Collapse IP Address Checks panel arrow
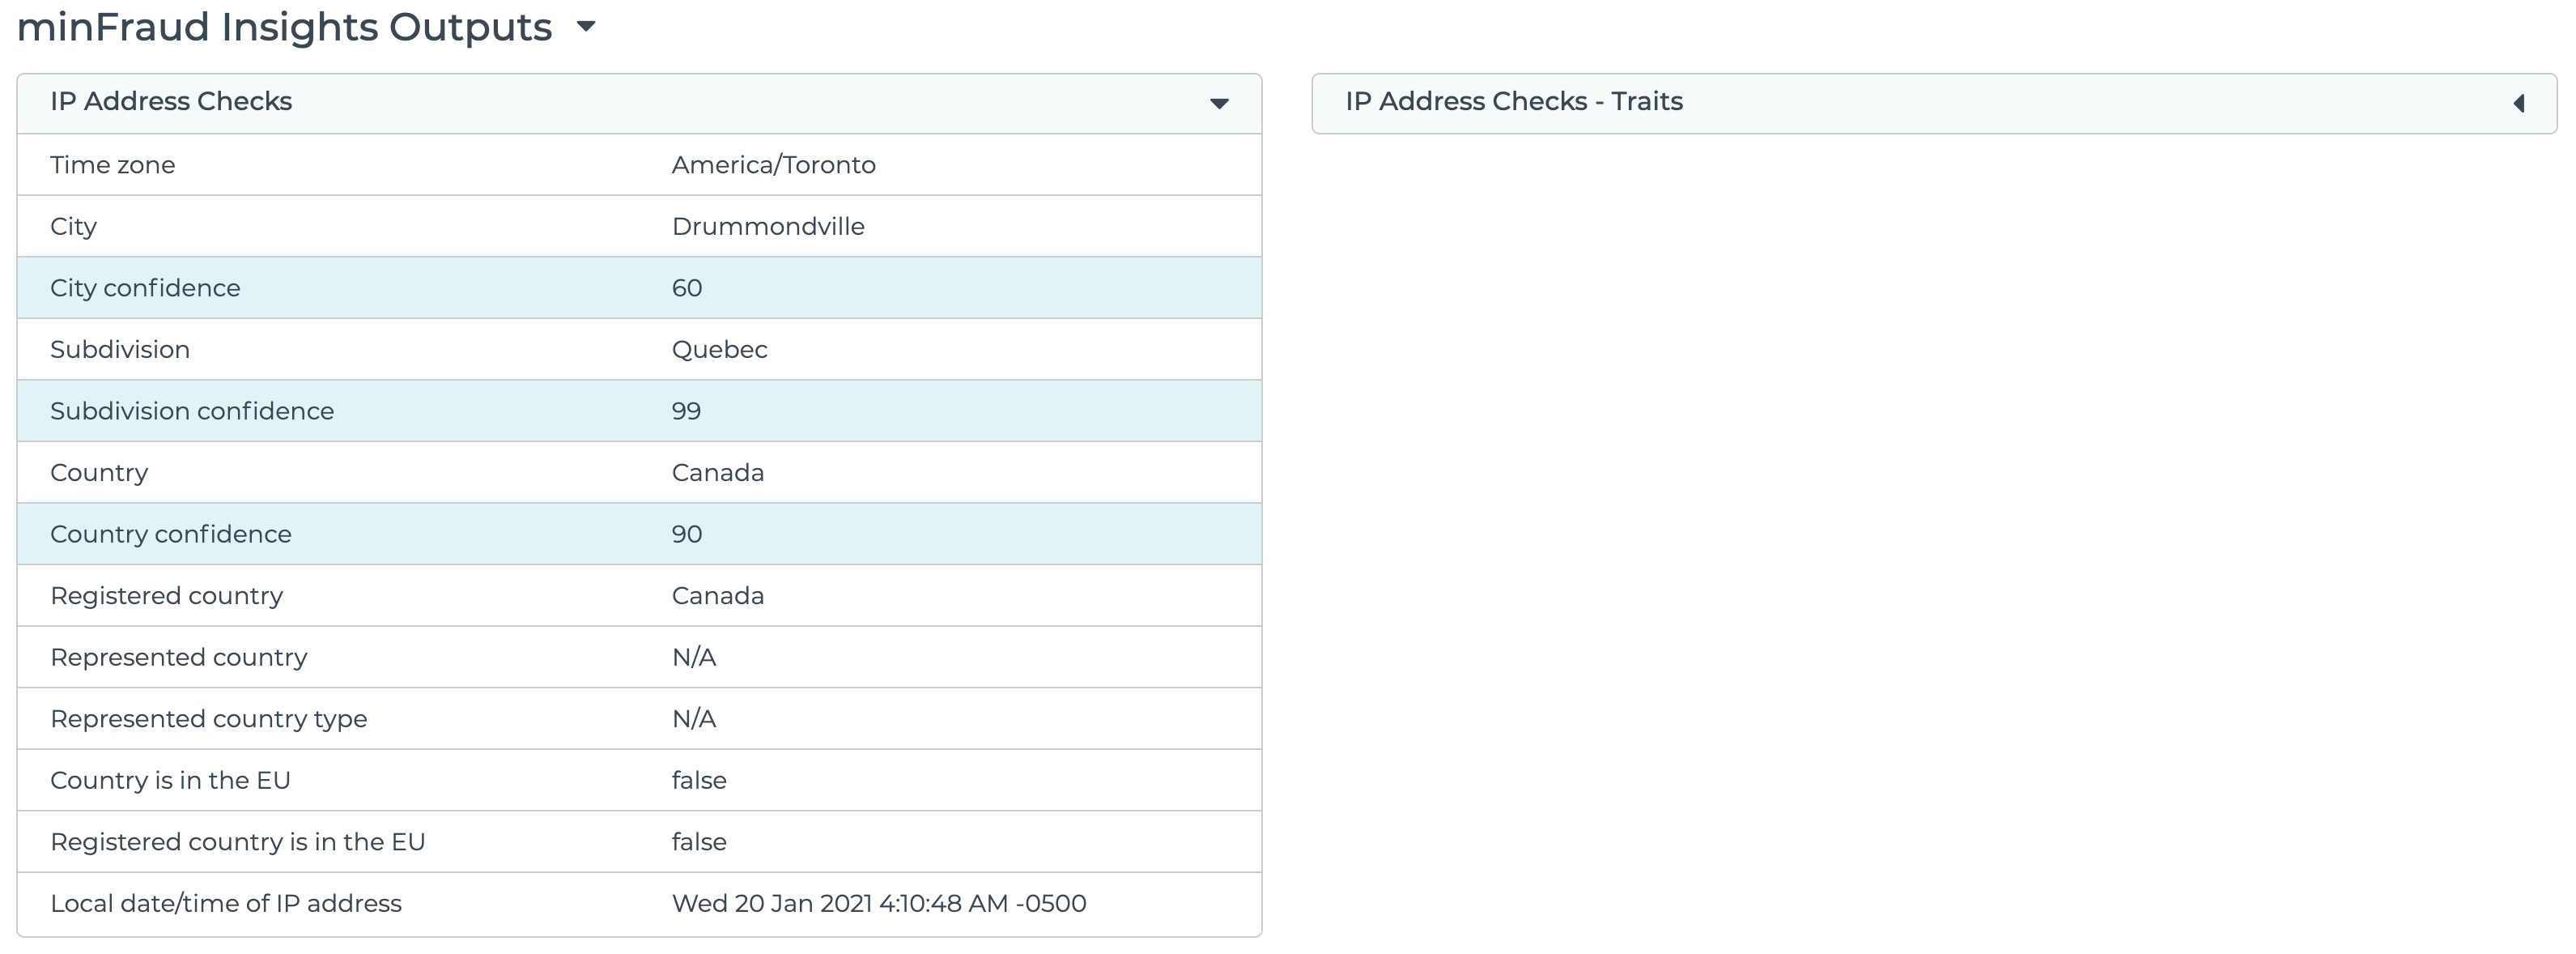 1218,103
